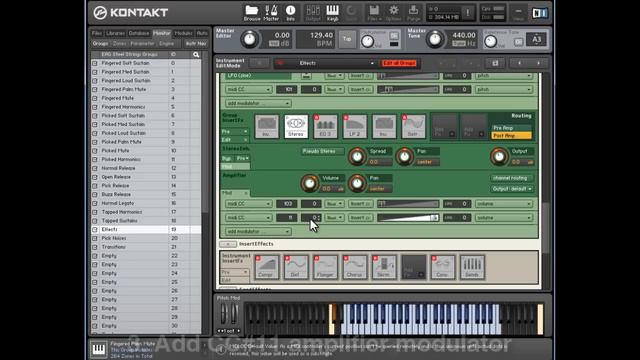
Task: Open the Engine monitor sub-tab
Action: point(167,43)
